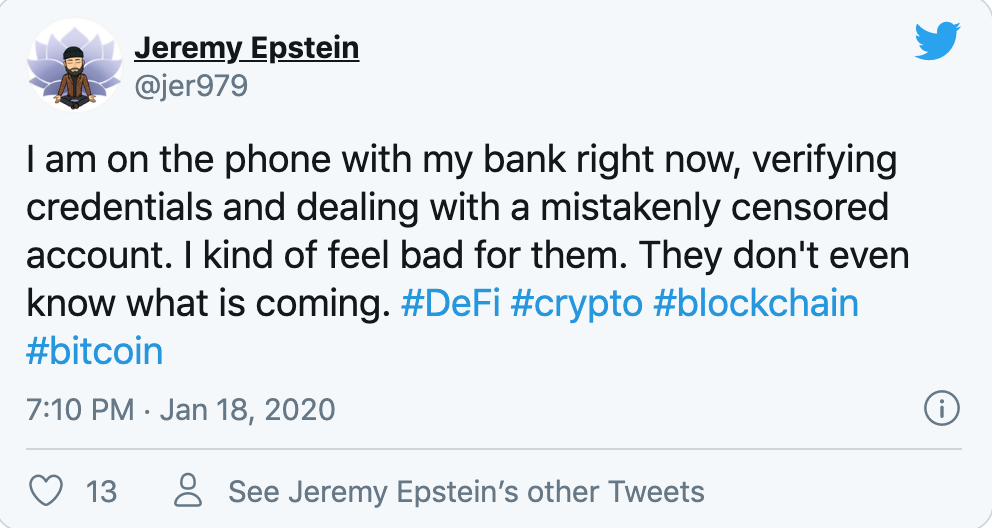Click the person silhouette icon
This screenshot has height=528, width=992.
pos(188,491)
